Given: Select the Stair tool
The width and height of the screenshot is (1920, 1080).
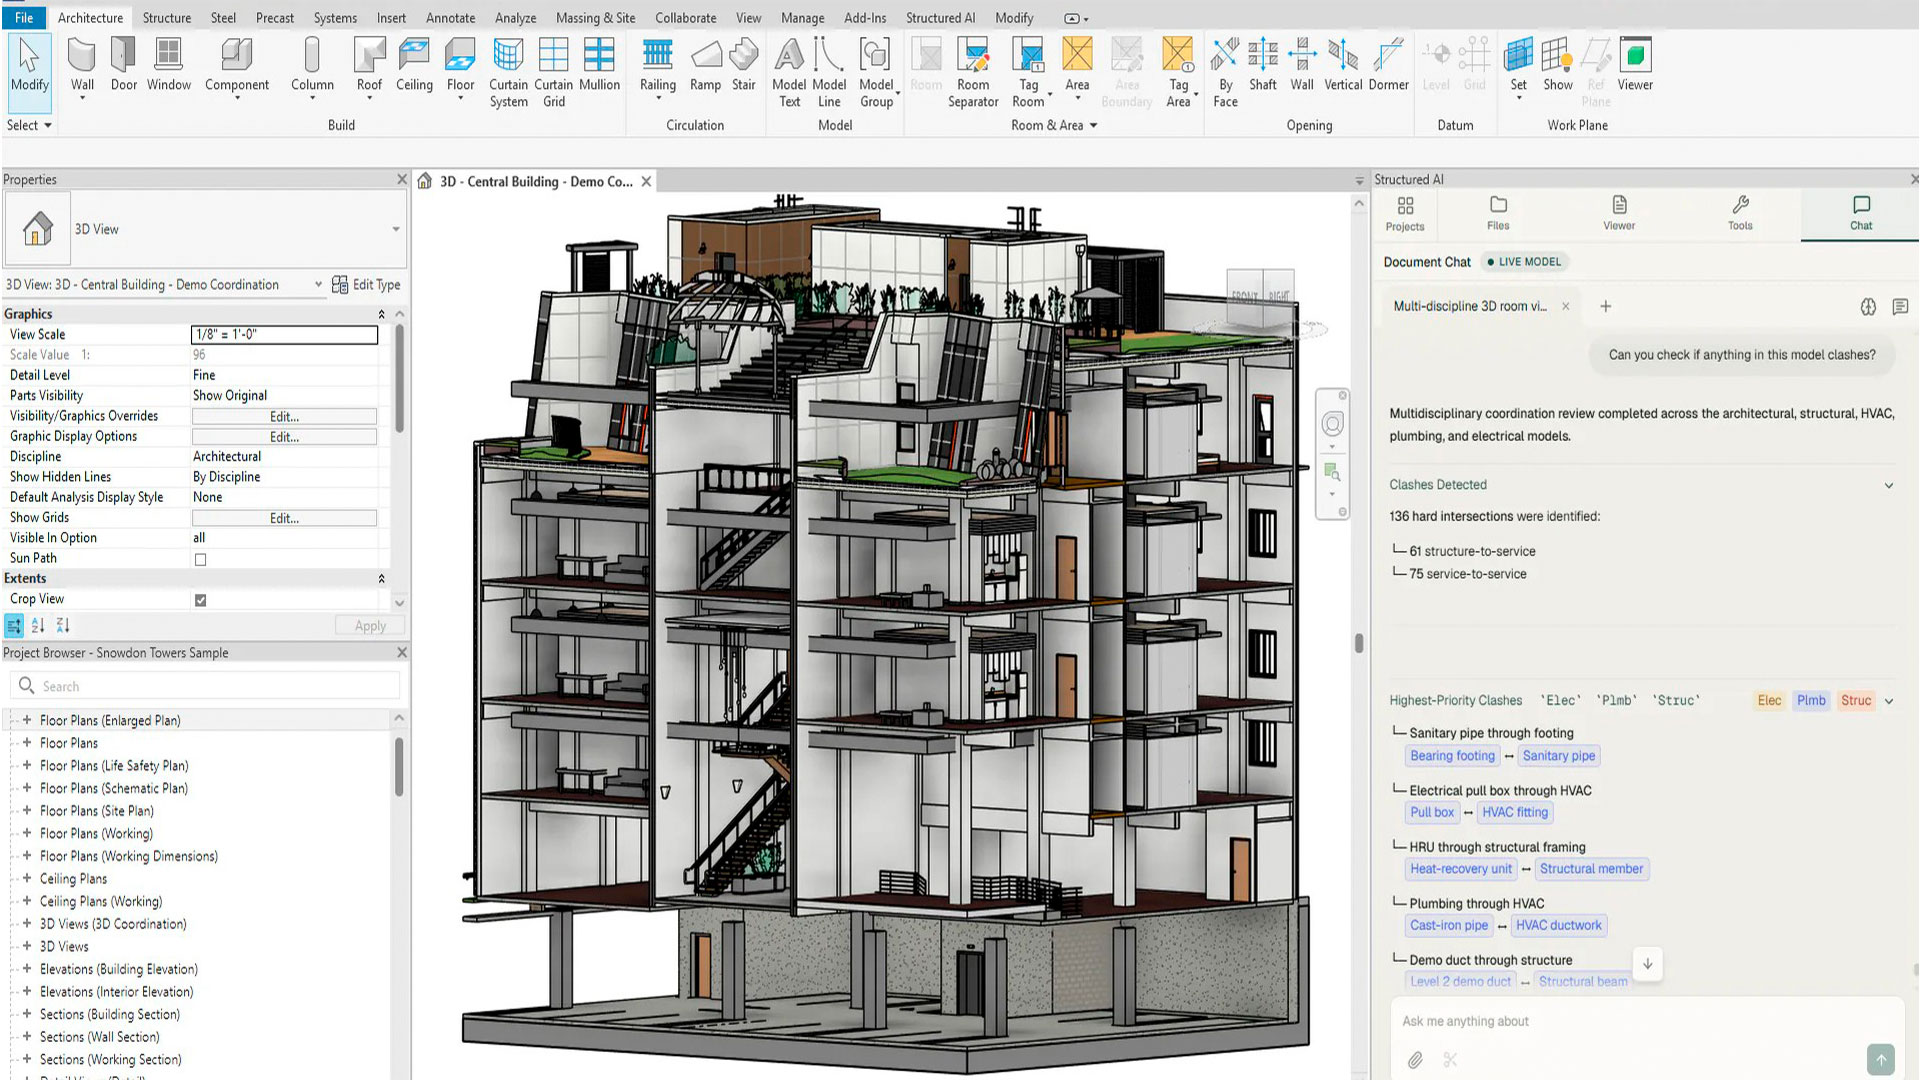Looking at the screenshot, I should [743, 65].
